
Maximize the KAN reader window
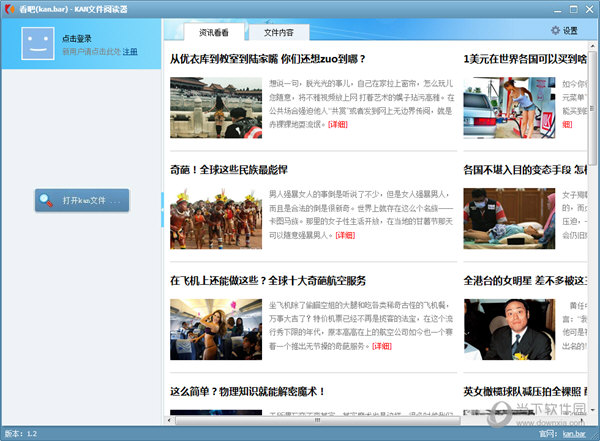click(x=574, y=10)
